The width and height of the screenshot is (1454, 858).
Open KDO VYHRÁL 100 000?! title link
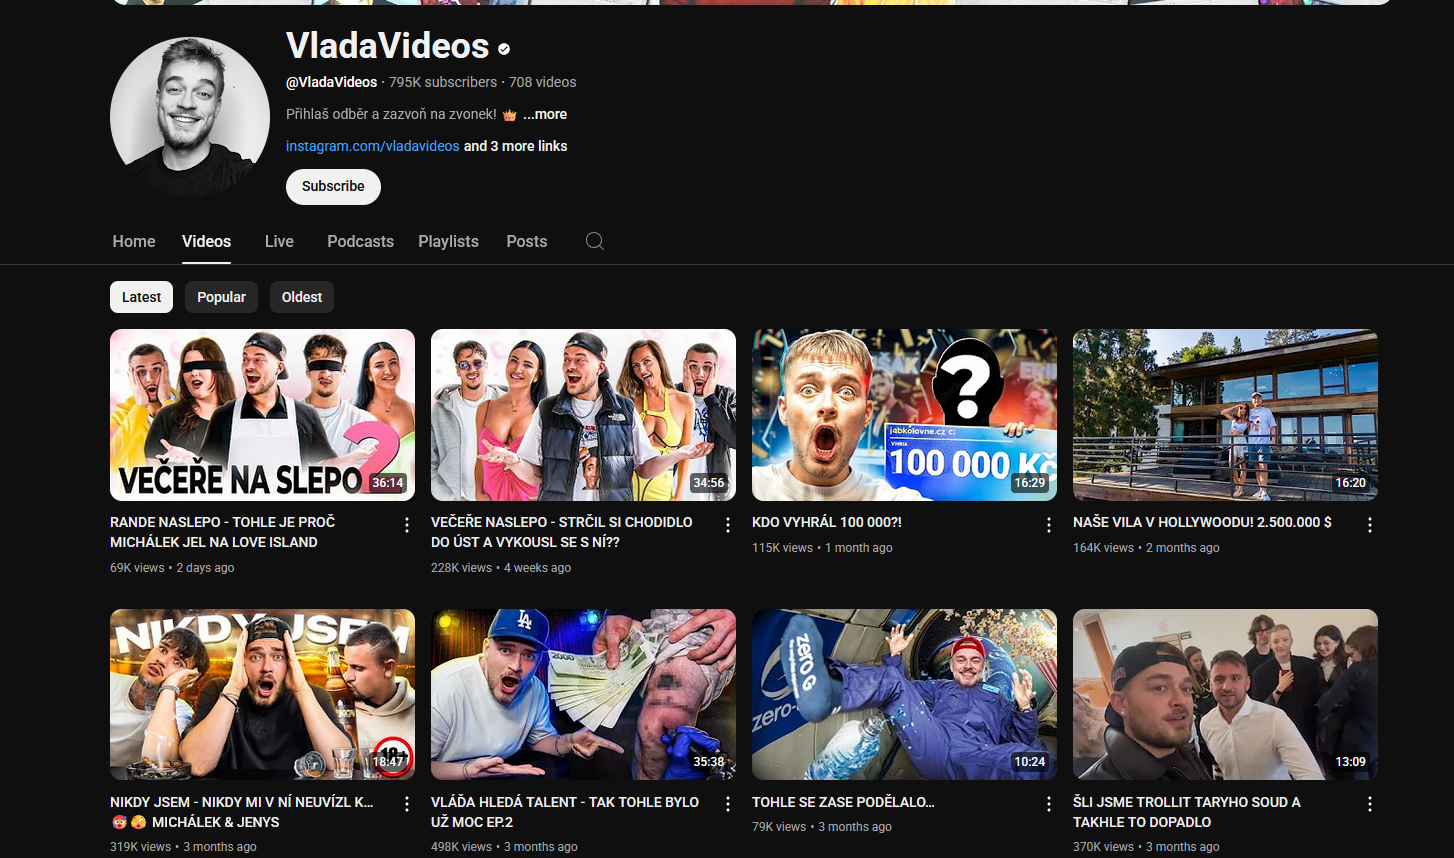pyautogui.click(x=827, y=522)
